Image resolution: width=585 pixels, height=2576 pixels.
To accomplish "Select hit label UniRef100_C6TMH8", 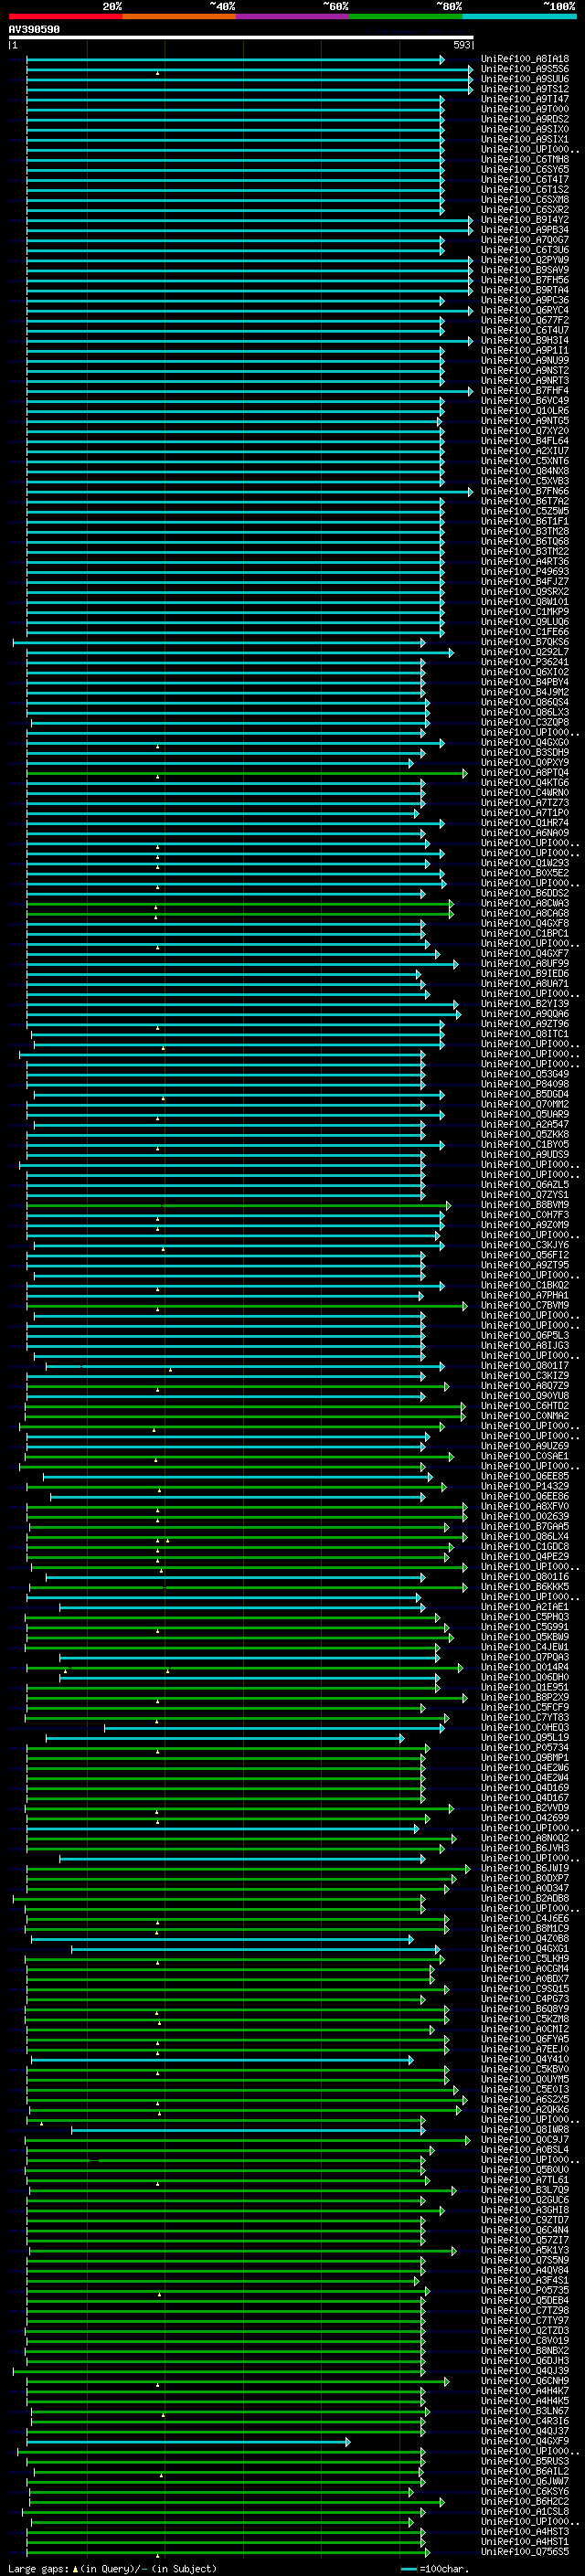I will [525, 160].
